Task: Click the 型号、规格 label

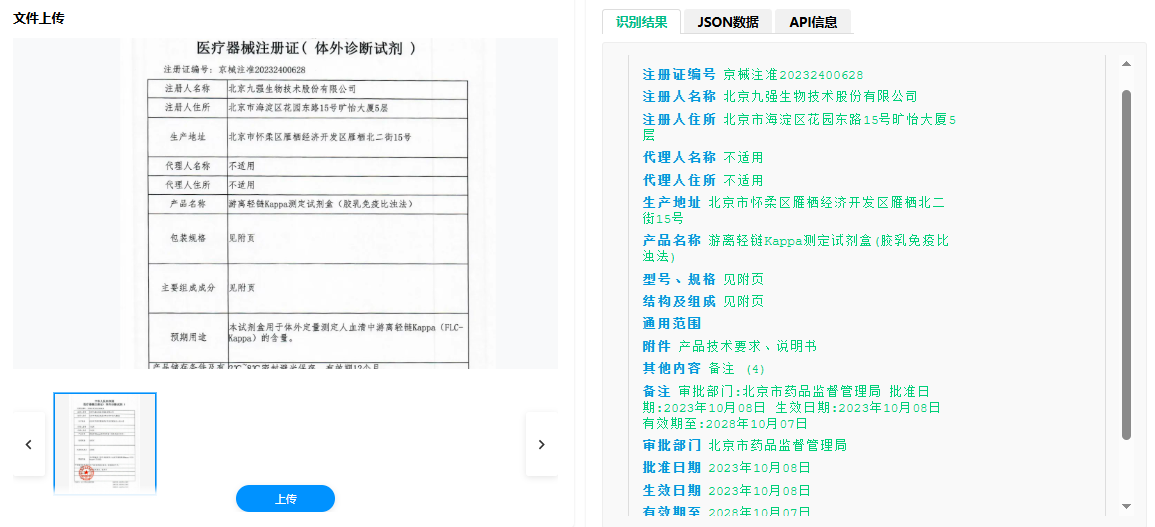Action: pos(679,279)
